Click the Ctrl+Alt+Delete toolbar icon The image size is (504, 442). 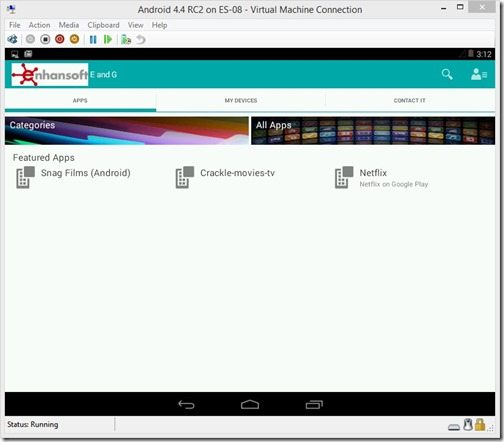click(x=13, y=39)
